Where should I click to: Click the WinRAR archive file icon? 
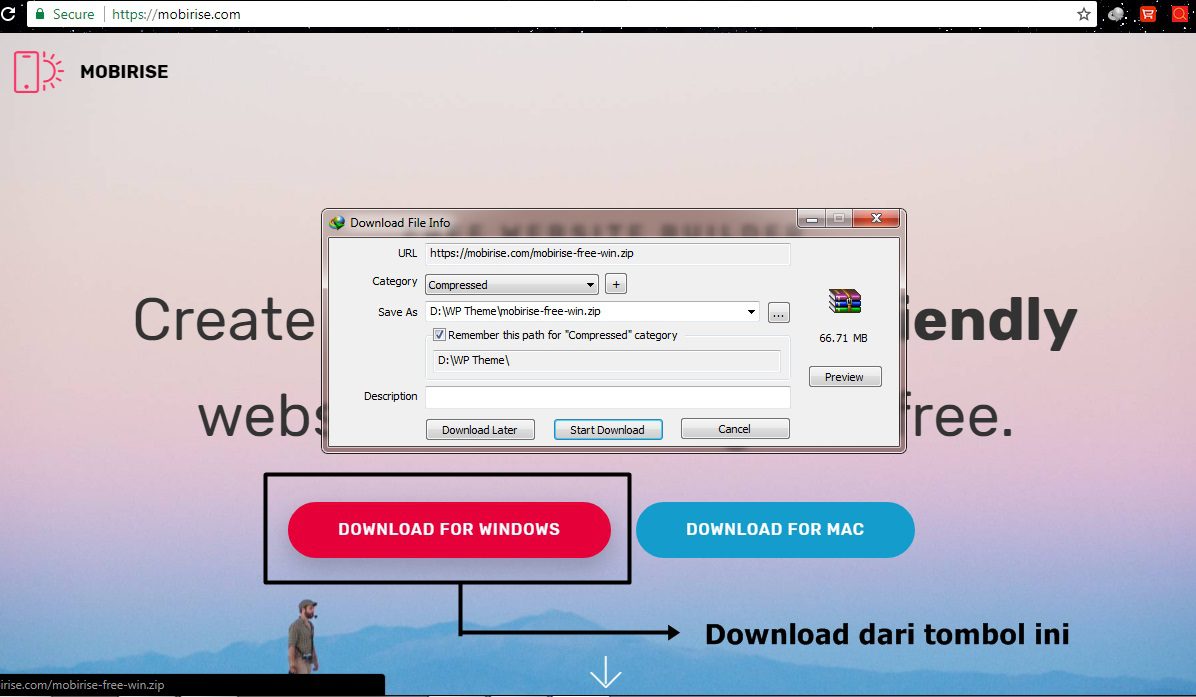point(844,301)
